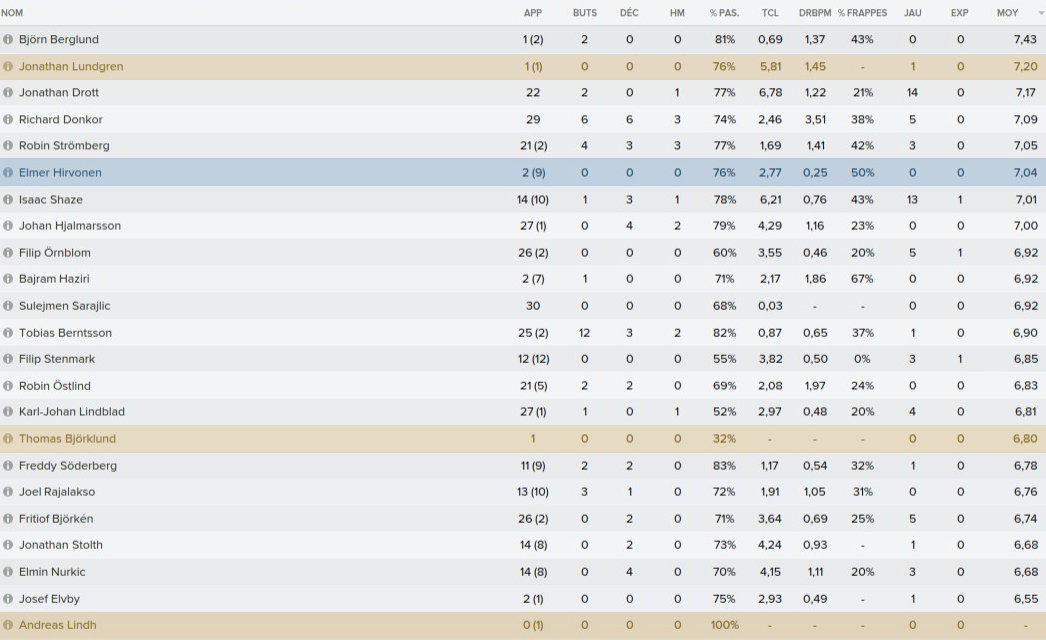Sort by TCL column header
The image size is (1046, 640).
pyautogui.click(x=770, y=13)
